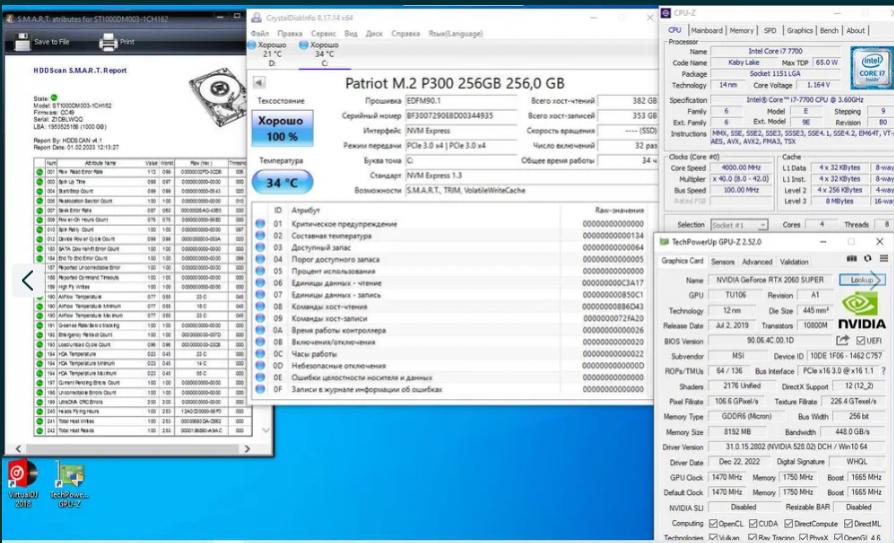Select disk C: status icon at 34 °C

coord(304,44)
